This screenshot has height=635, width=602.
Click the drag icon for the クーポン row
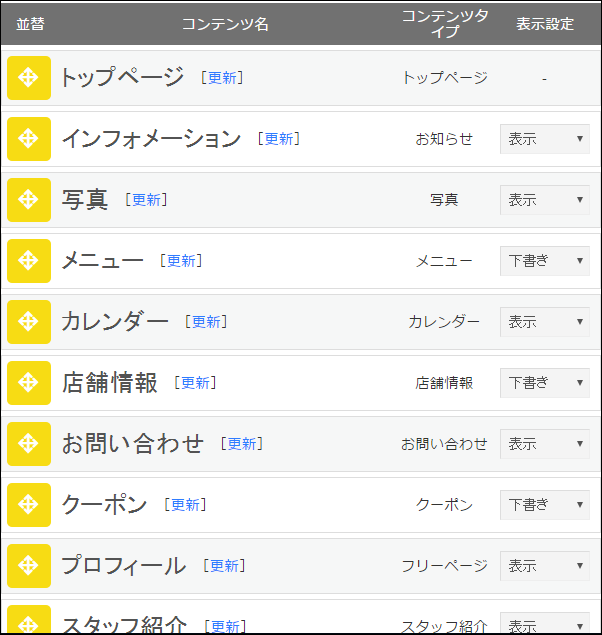tap(28, 505)
